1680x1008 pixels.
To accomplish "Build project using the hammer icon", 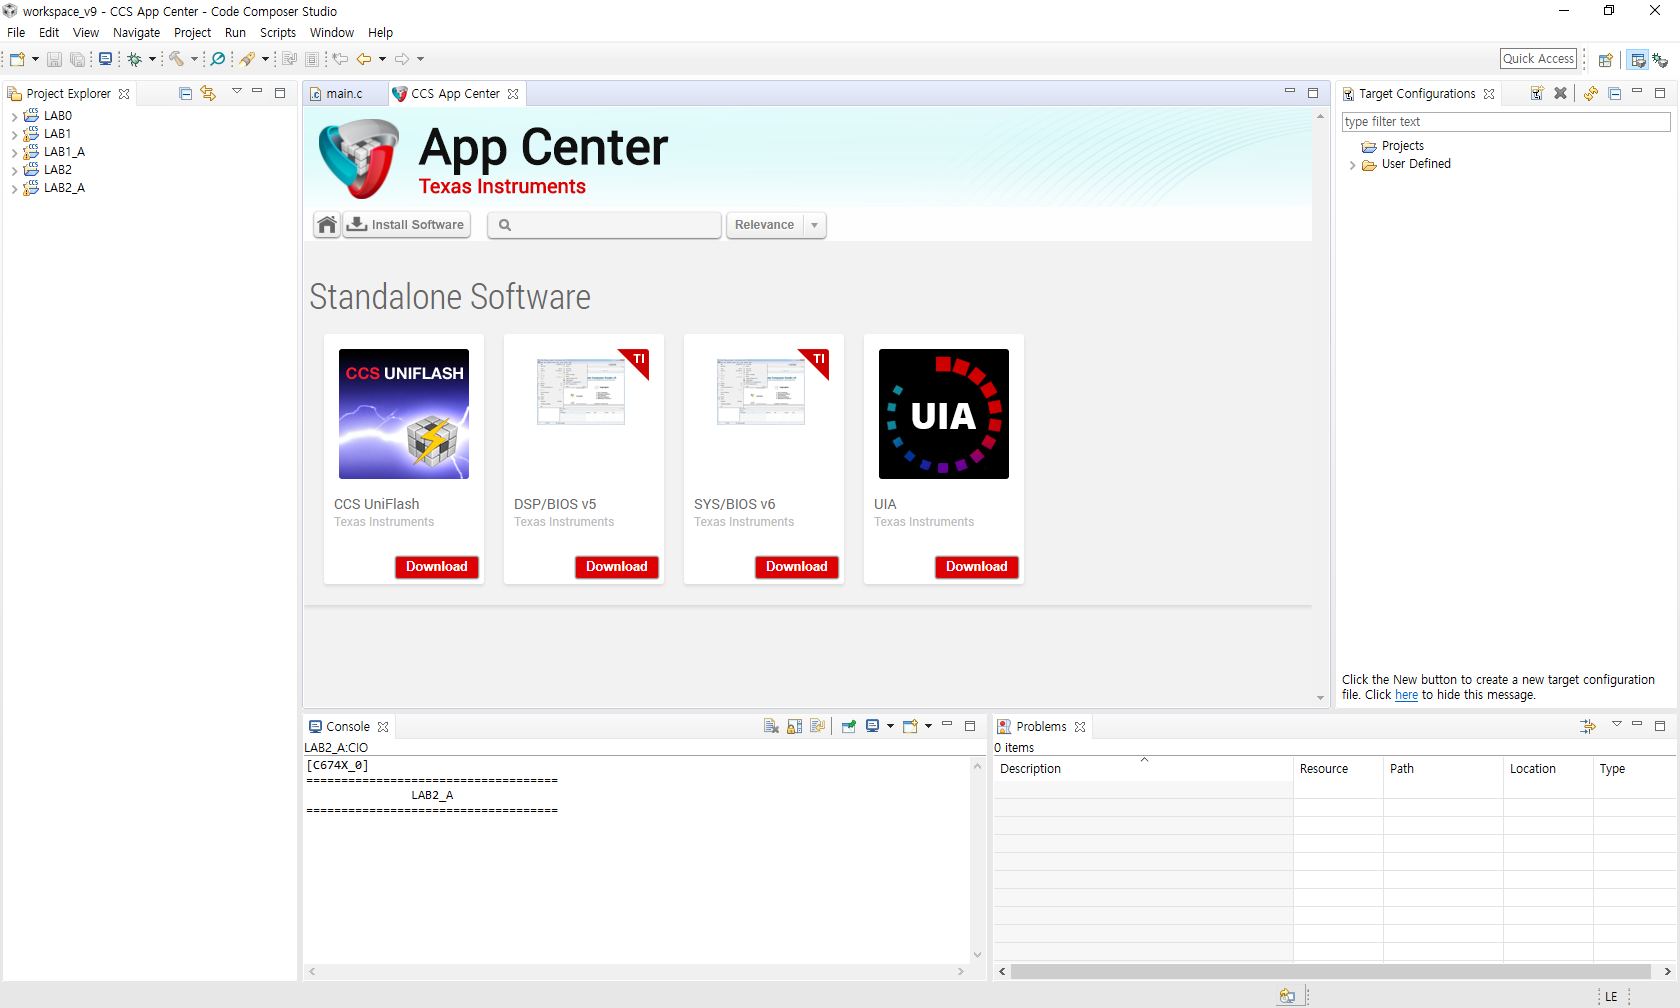I will point(176,59).
